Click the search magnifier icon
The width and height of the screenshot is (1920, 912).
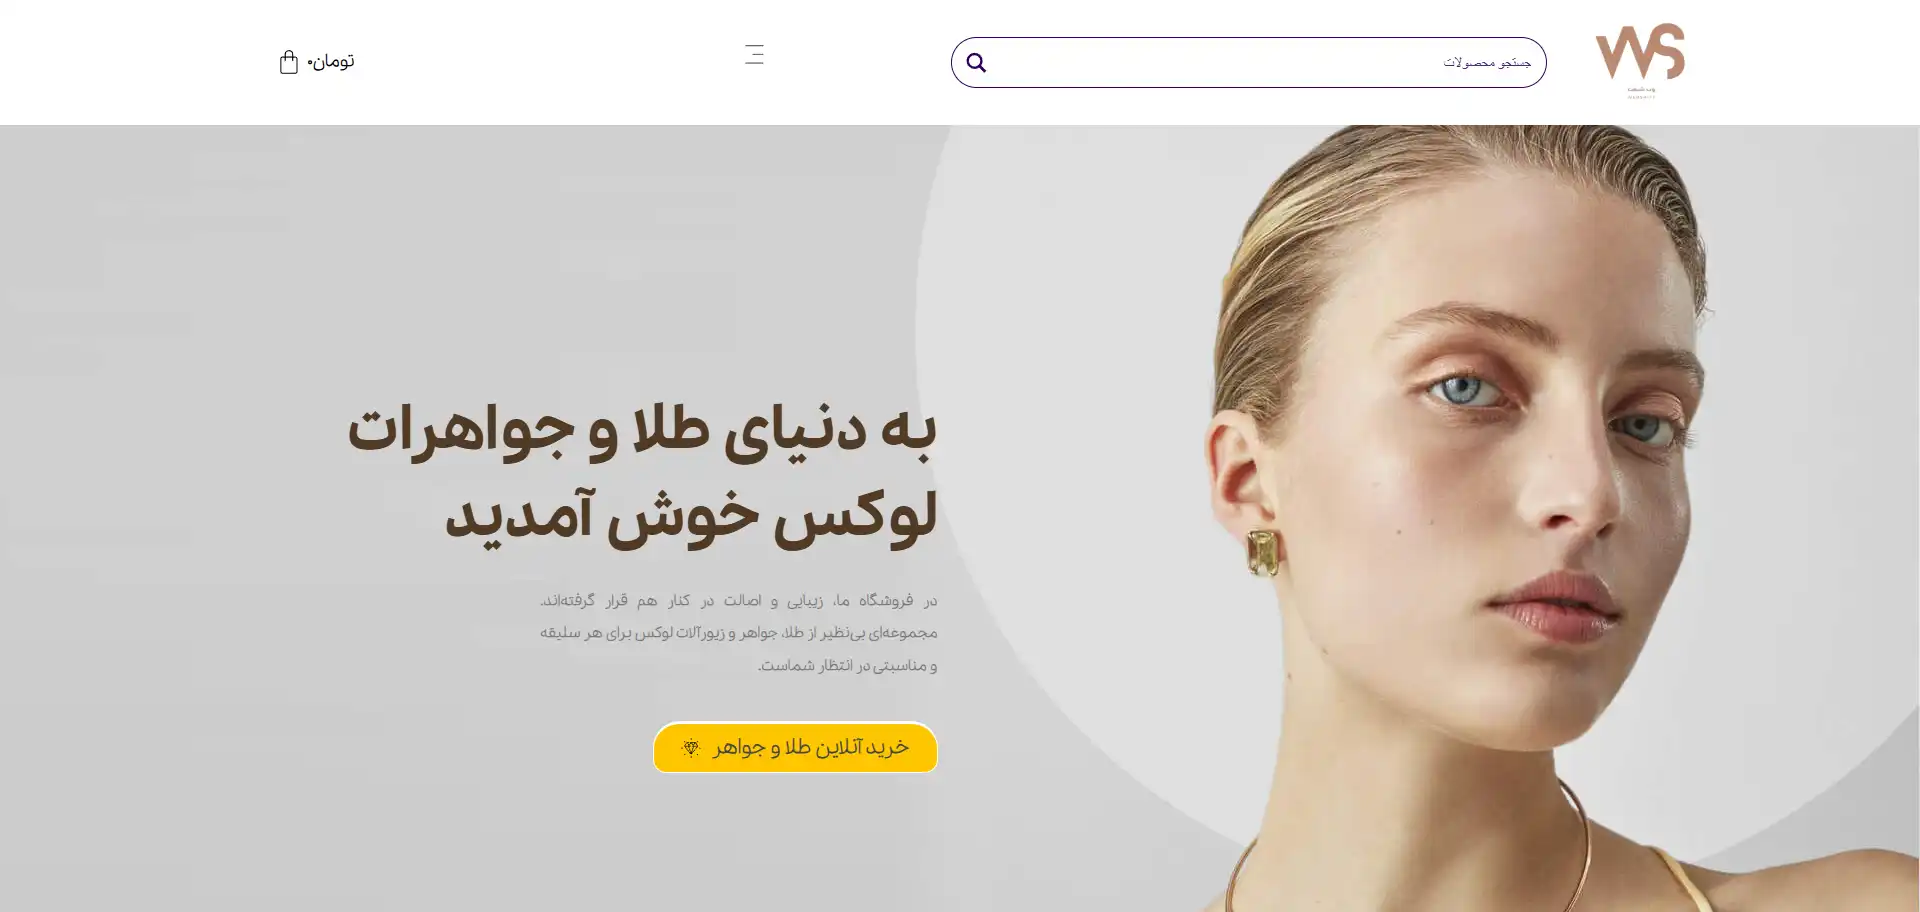pos(976,63)
